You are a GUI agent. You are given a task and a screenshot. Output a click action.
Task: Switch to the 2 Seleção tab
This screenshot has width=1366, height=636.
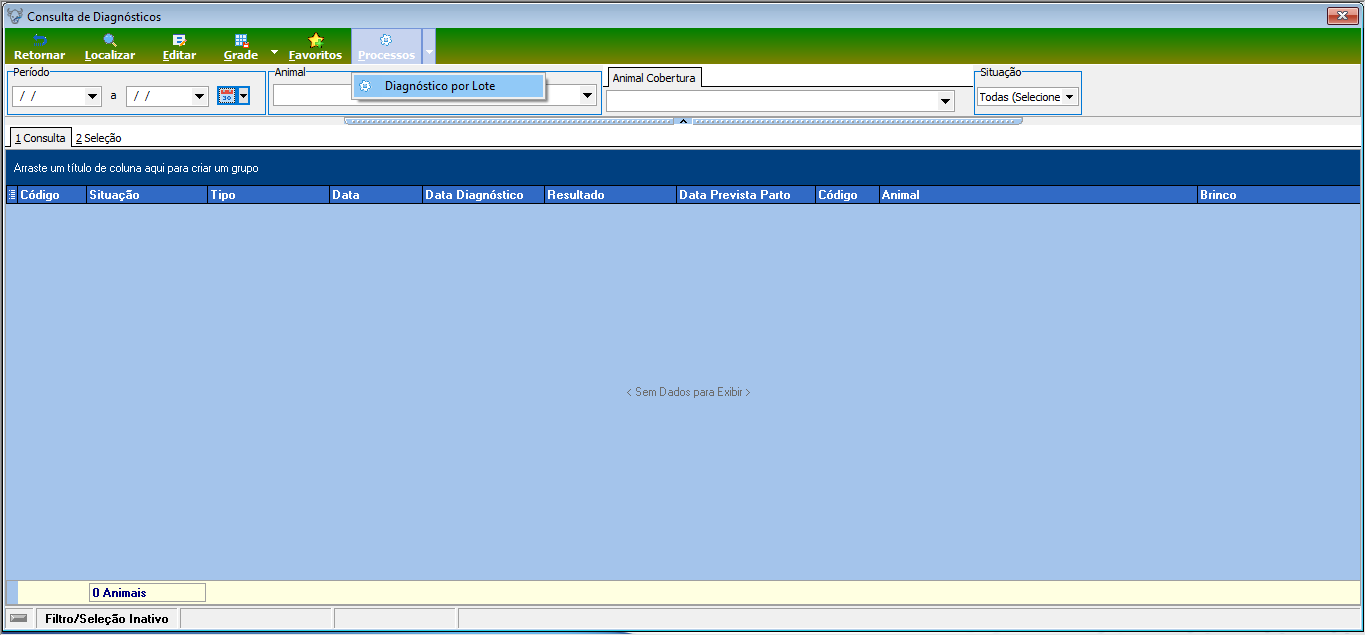[x=98, y=138]
